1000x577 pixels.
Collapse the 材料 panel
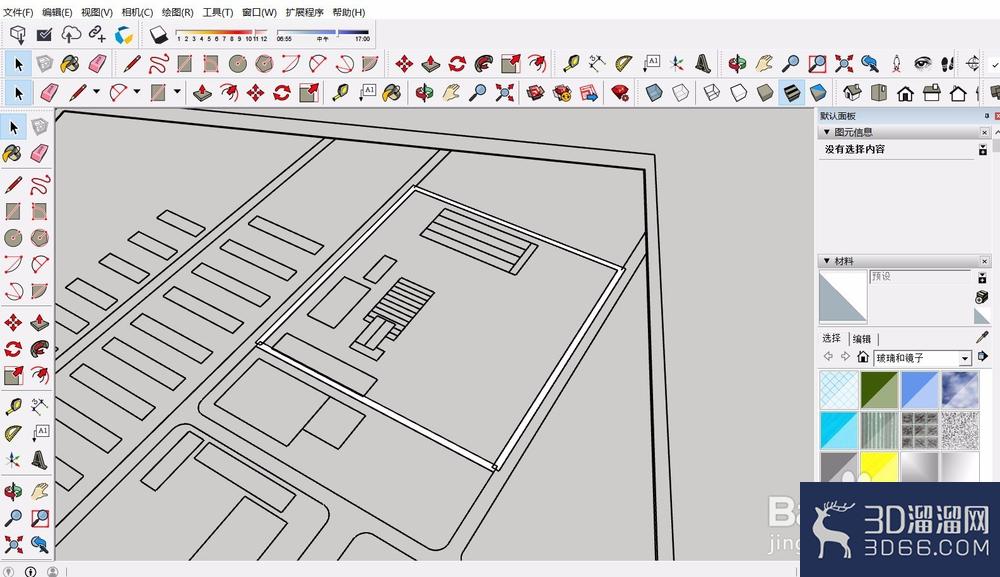[x=827, y=261]
